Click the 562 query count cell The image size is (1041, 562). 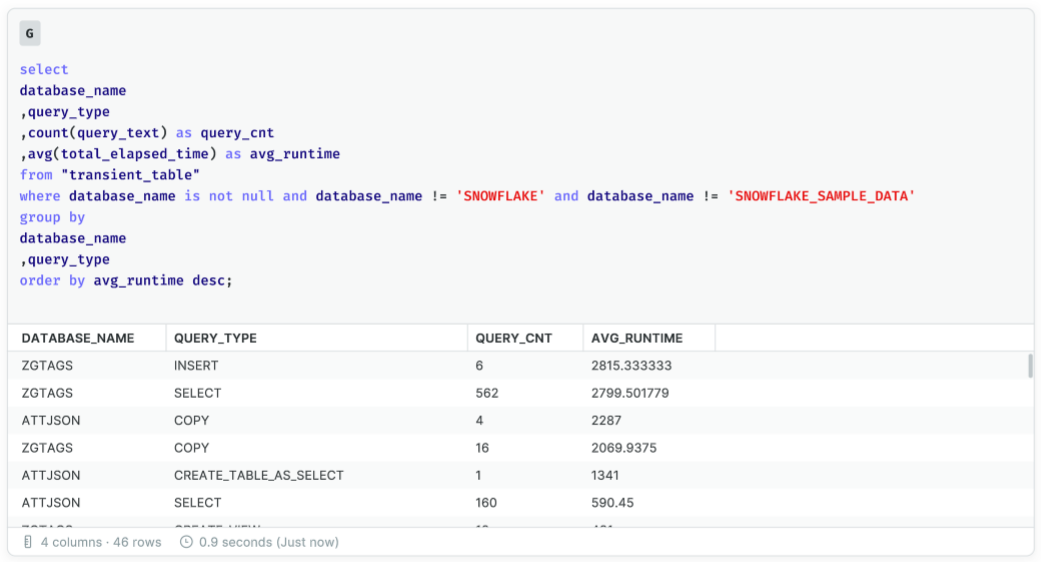[487, 393]
